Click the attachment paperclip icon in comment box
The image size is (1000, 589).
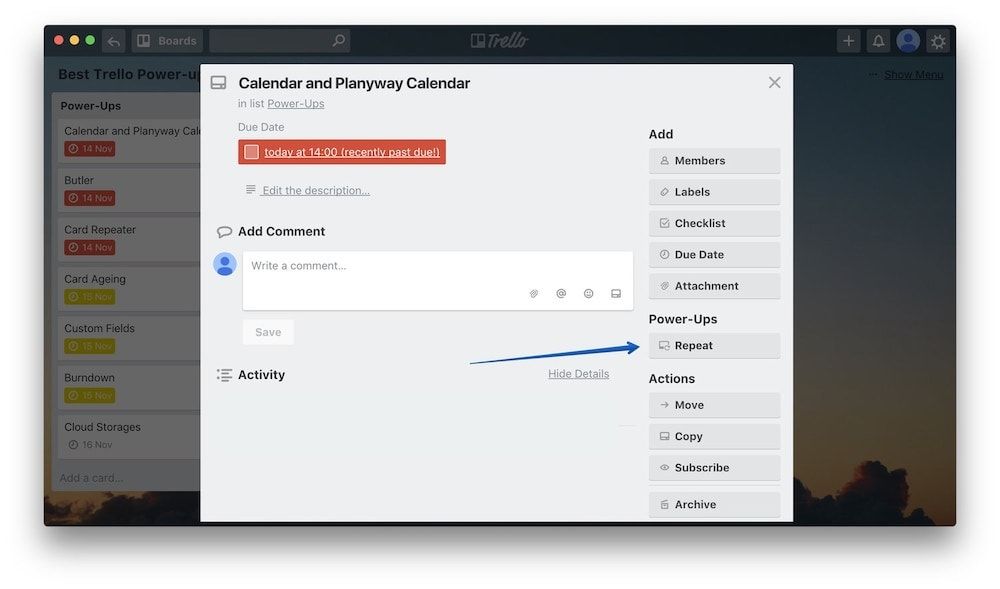(x=534, y=294)
